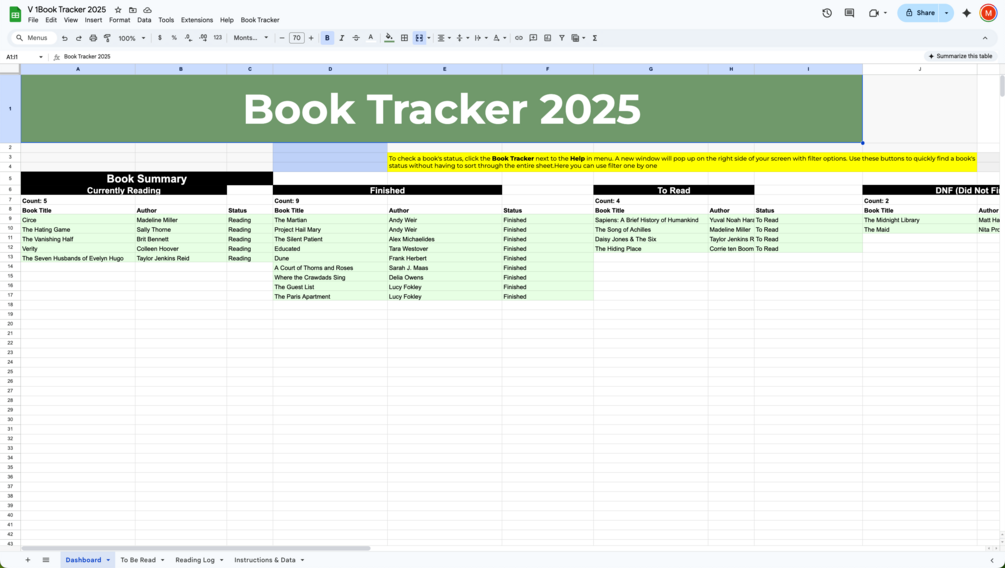The width and height of the screenshot is (1005, 568).
Task: Open the Google account avatar M
Action: click(988, 13)
